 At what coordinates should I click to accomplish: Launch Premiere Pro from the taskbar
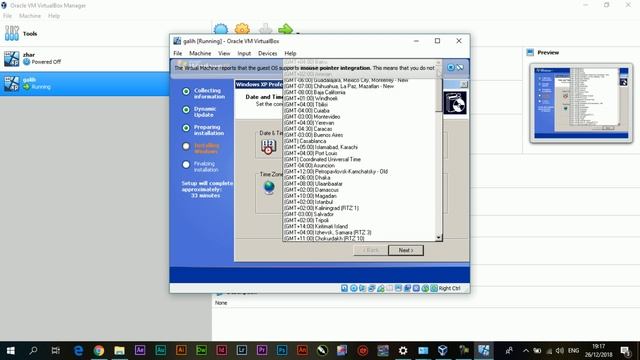pos(262,351)
